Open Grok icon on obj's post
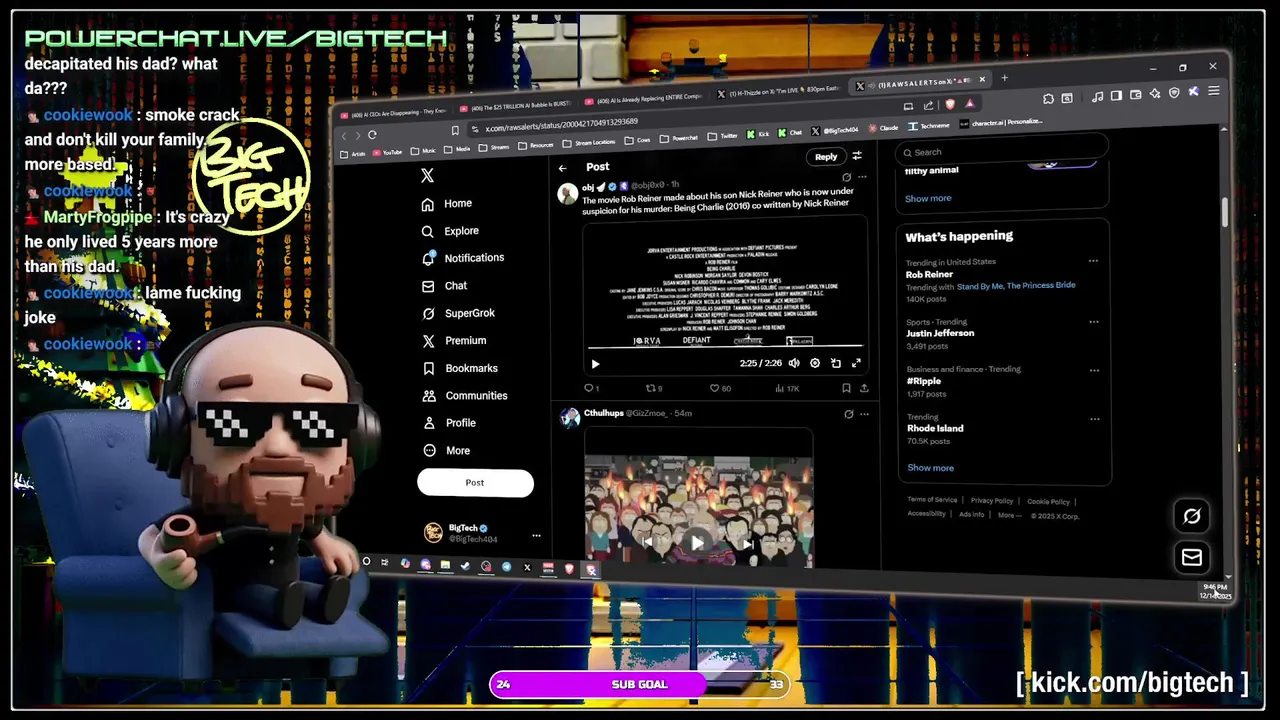This screenshot has height=720, width=1280. click(846, 177)
